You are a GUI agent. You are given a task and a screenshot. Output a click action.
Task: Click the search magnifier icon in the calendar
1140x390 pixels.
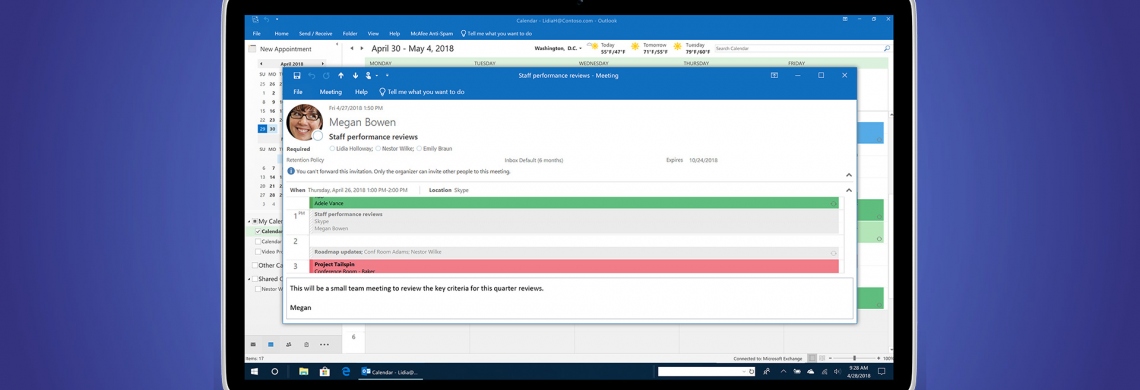click(886, 48)
